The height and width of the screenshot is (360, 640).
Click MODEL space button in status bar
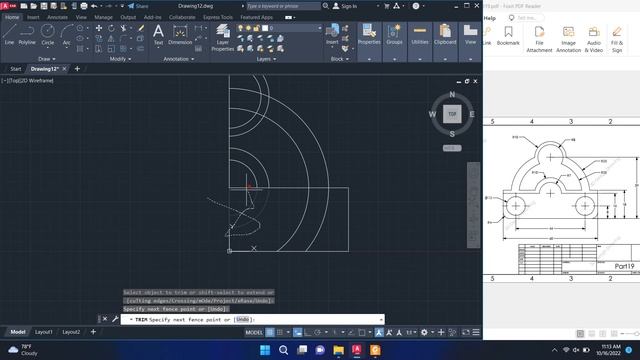(x=254, y=332)
